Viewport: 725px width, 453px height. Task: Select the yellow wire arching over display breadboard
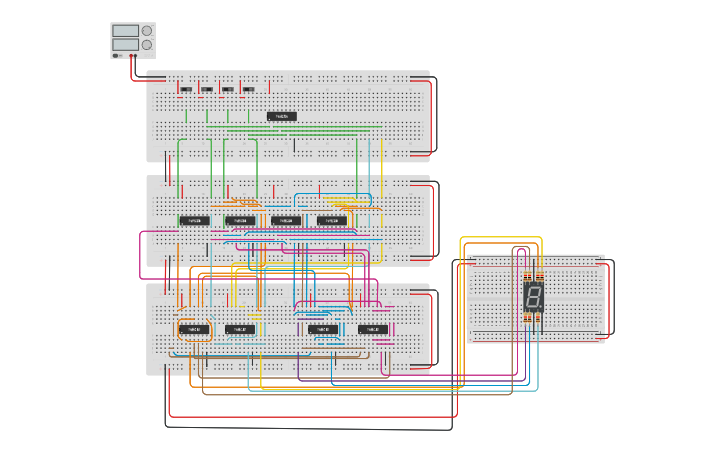pyautogui.click(x=501, y=237)
